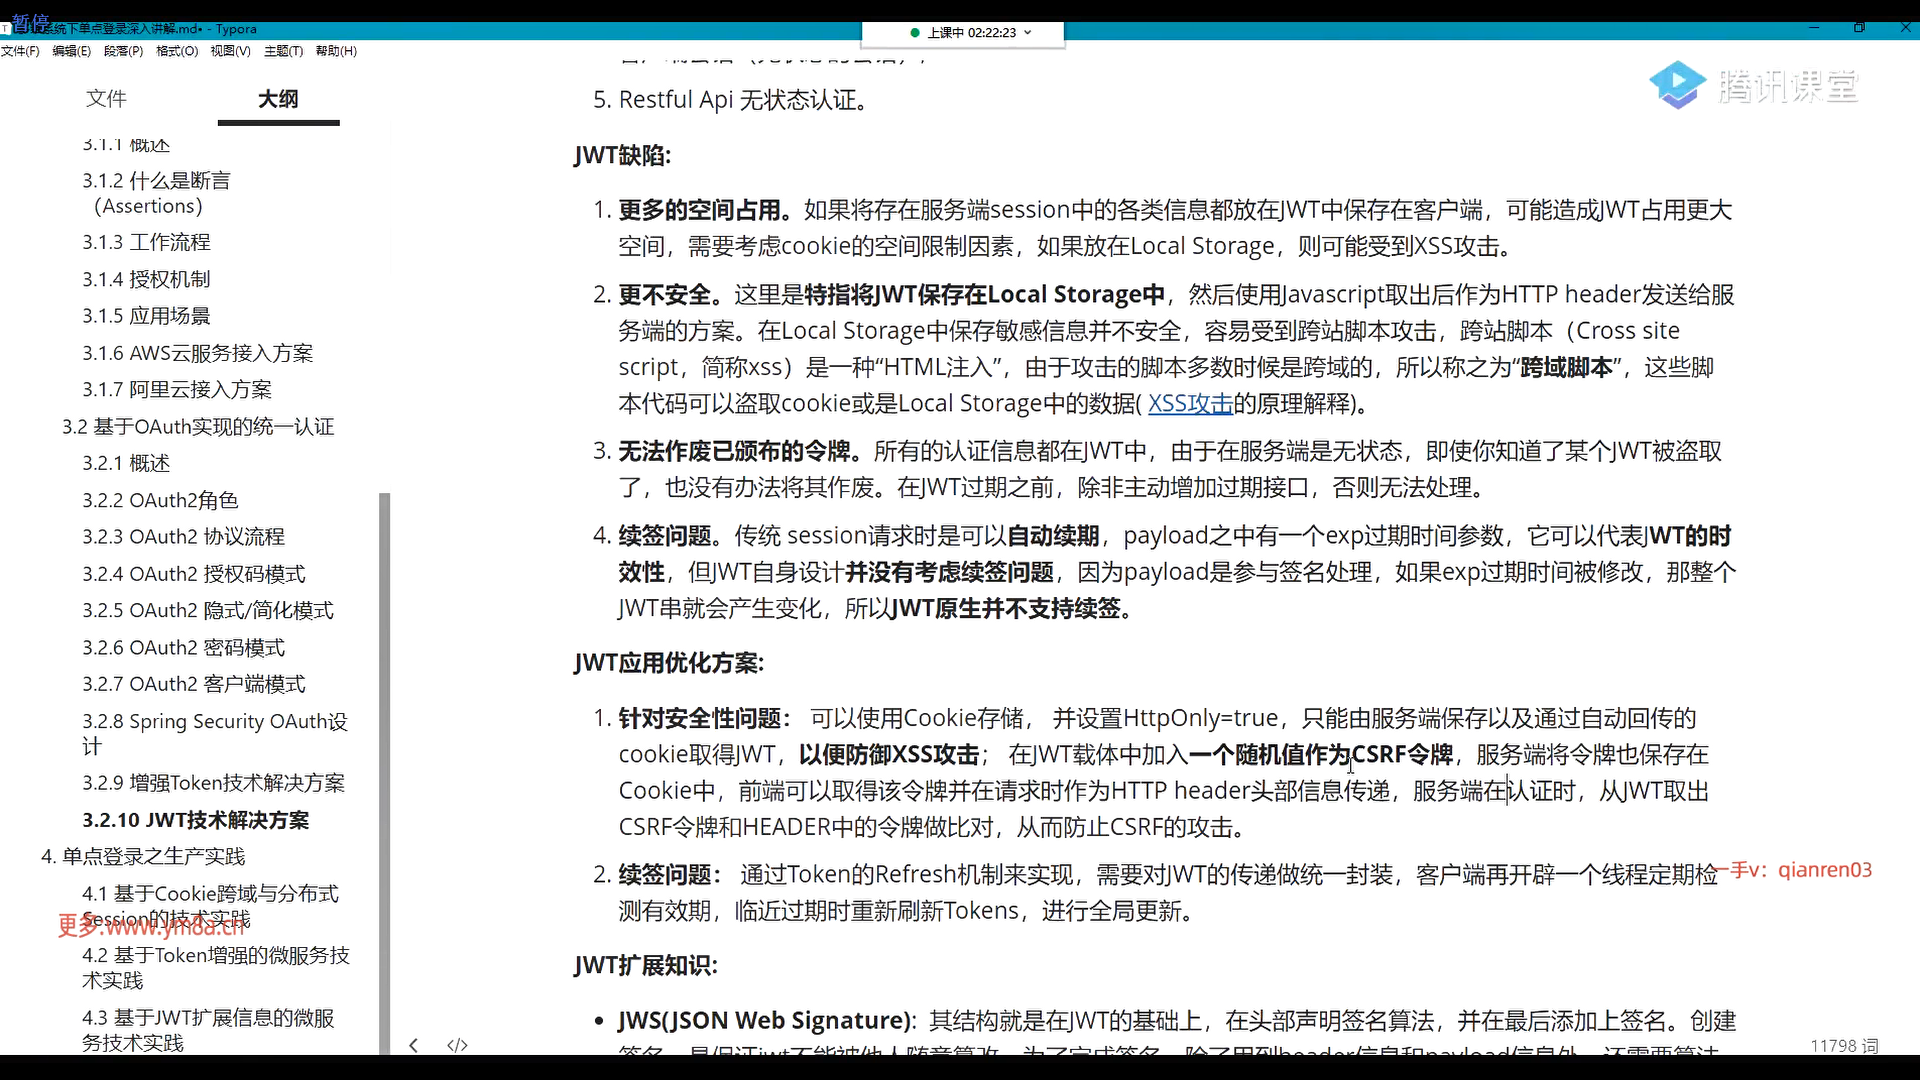This screenshot has width=1920, height=1080.
Task: Select the 大纲 outline tab
Action: click(278, 98)
